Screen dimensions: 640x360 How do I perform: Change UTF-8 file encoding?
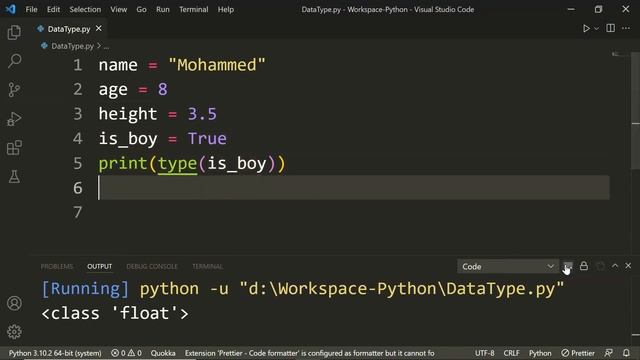(x=484, y=353)
